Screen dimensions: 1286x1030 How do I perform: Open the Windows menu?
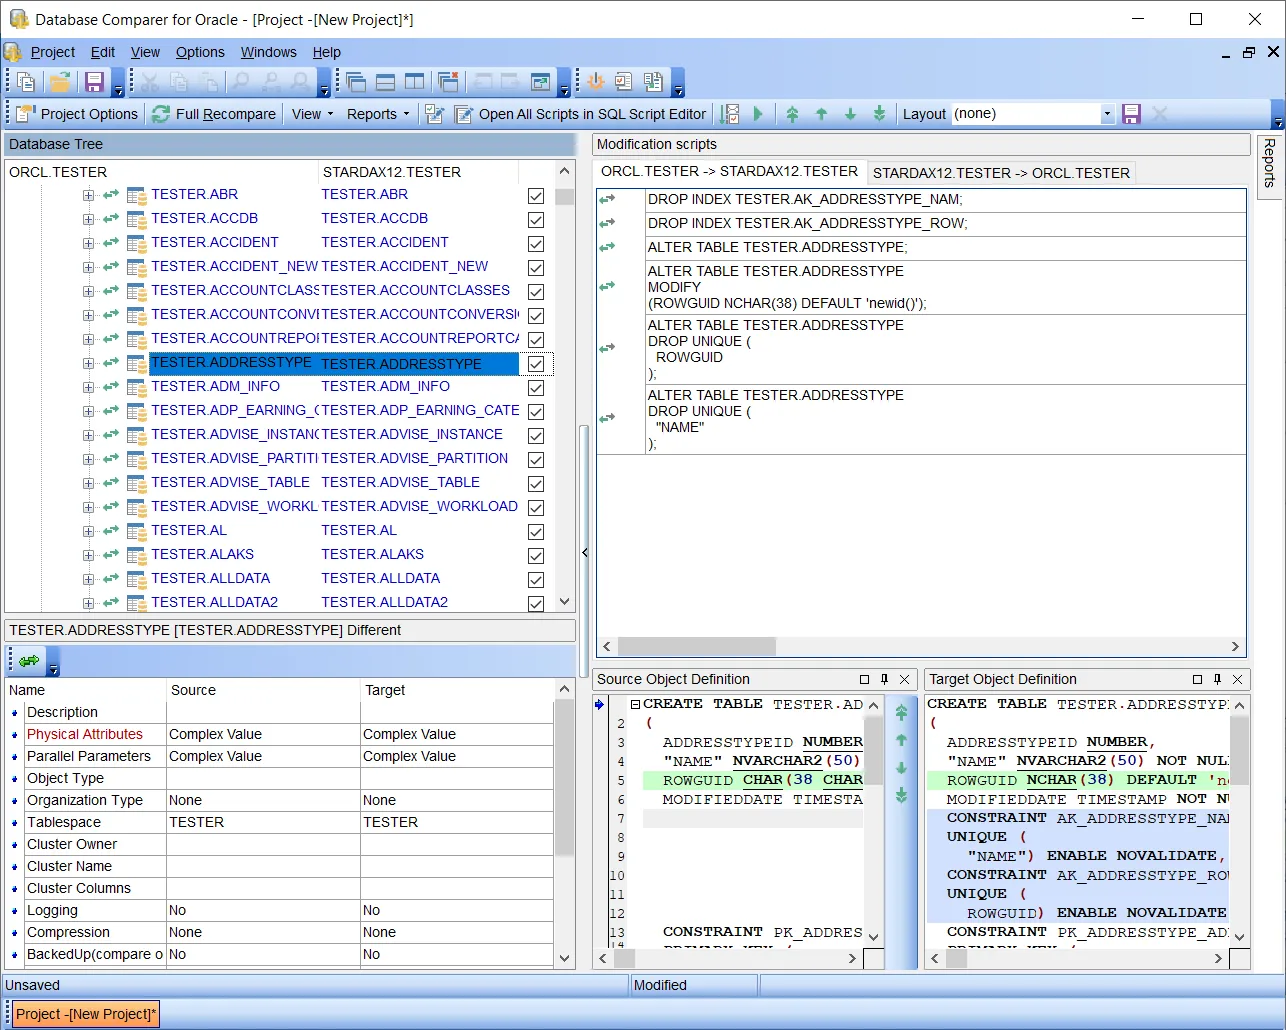pos(268,52)
